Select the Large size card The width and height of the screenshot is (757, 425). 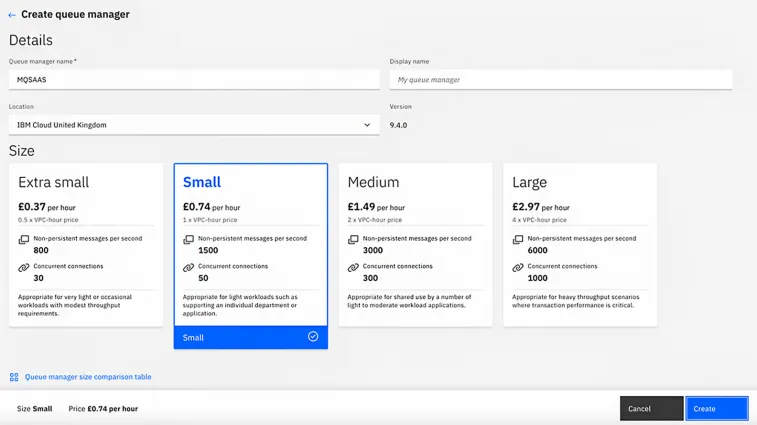(x=580, y=245)
